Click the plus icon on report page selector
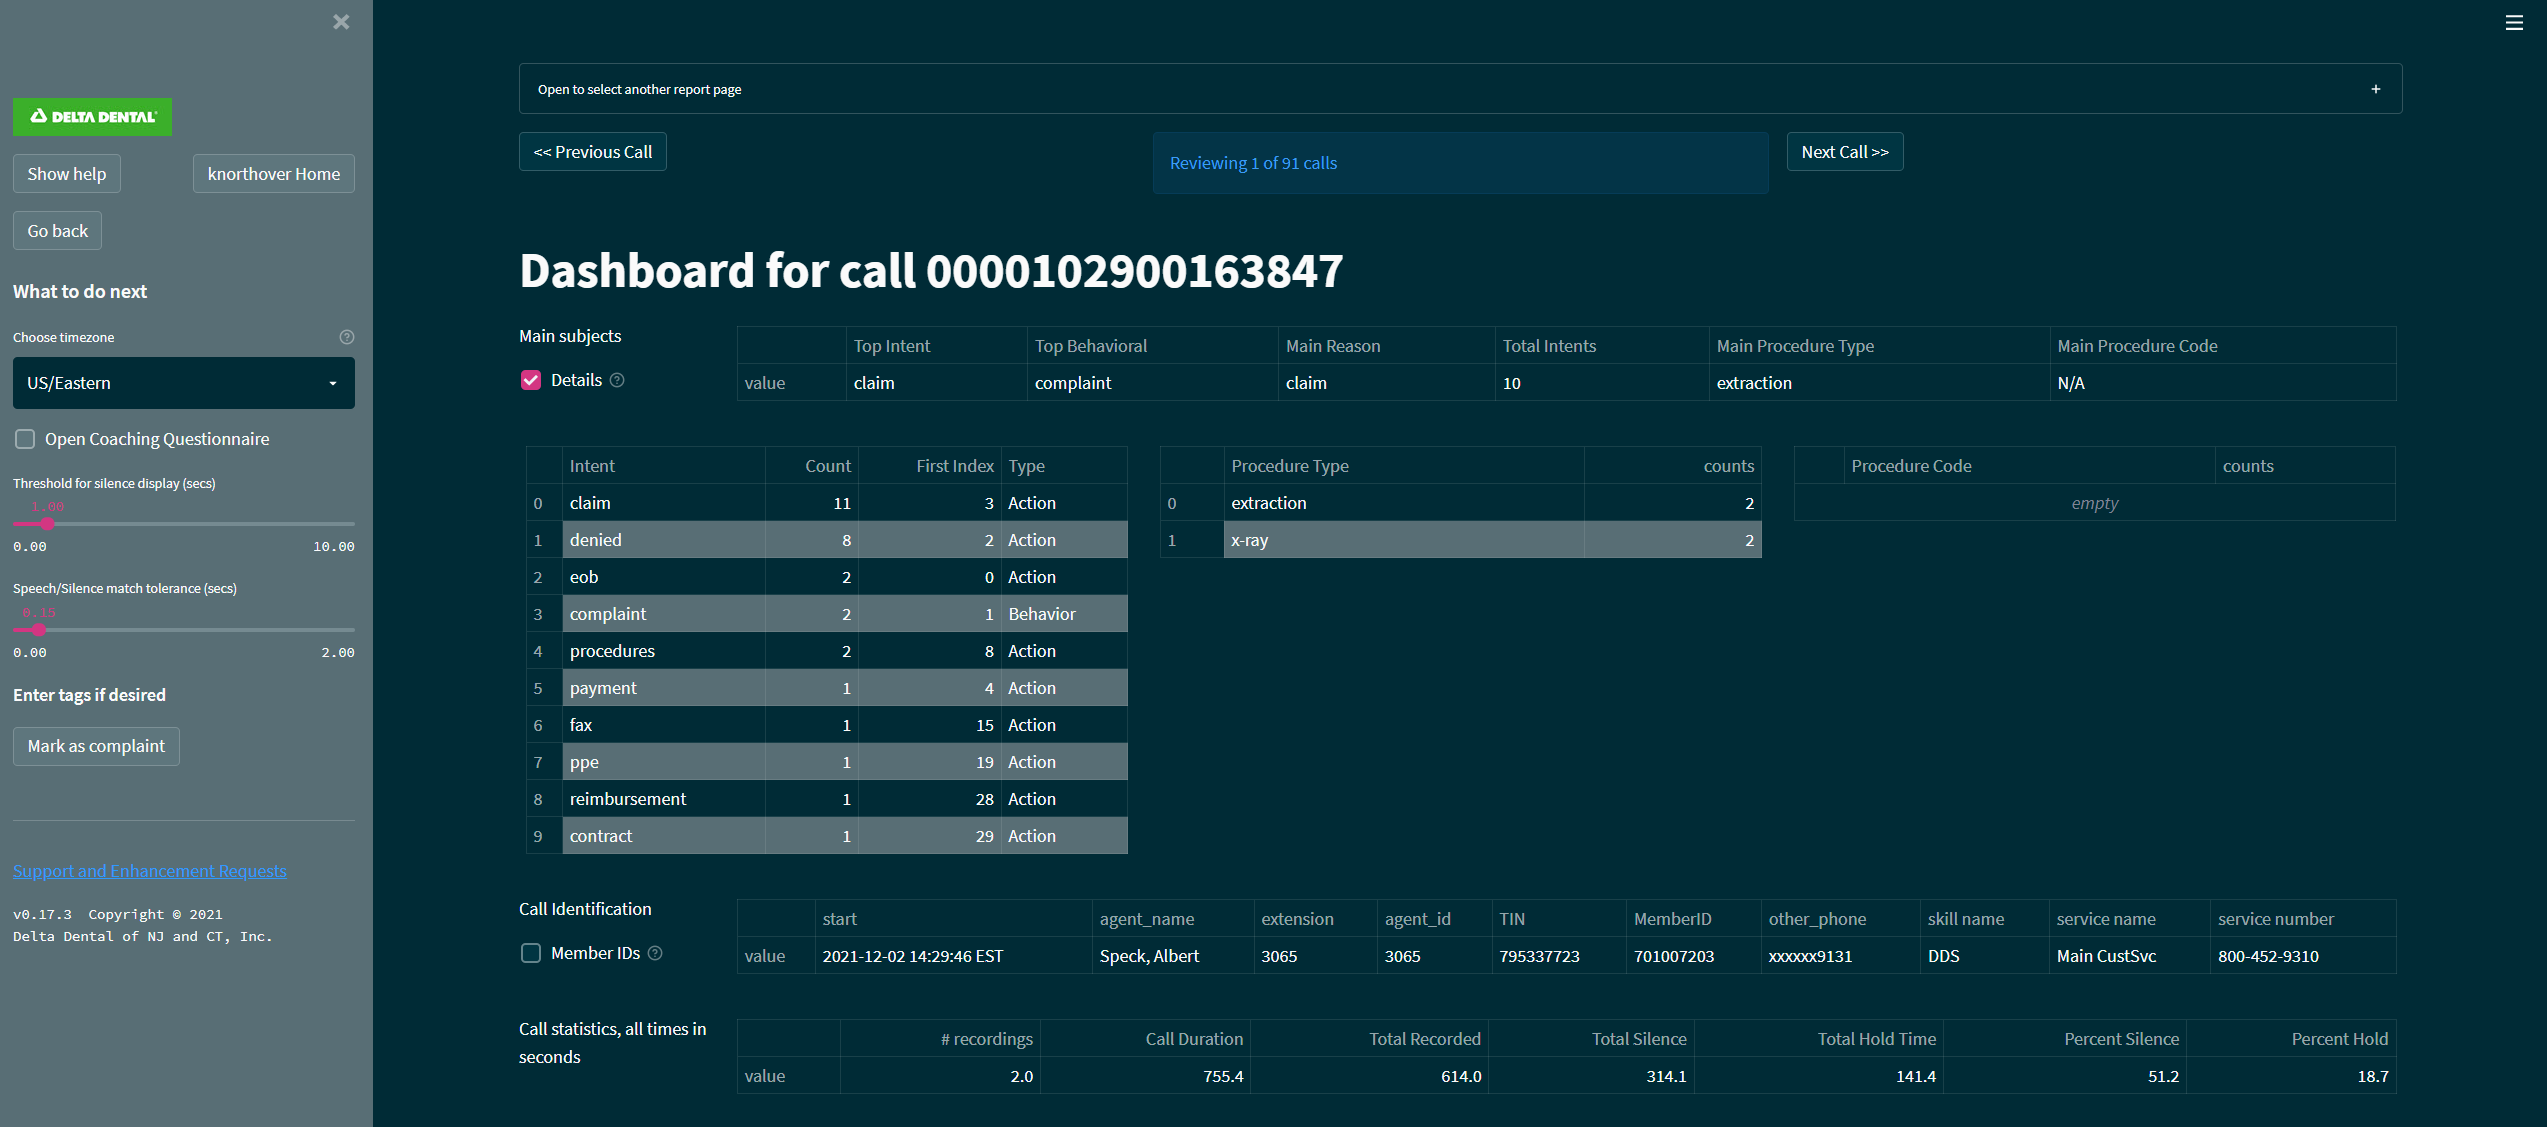 click(x=2376, y=89)
